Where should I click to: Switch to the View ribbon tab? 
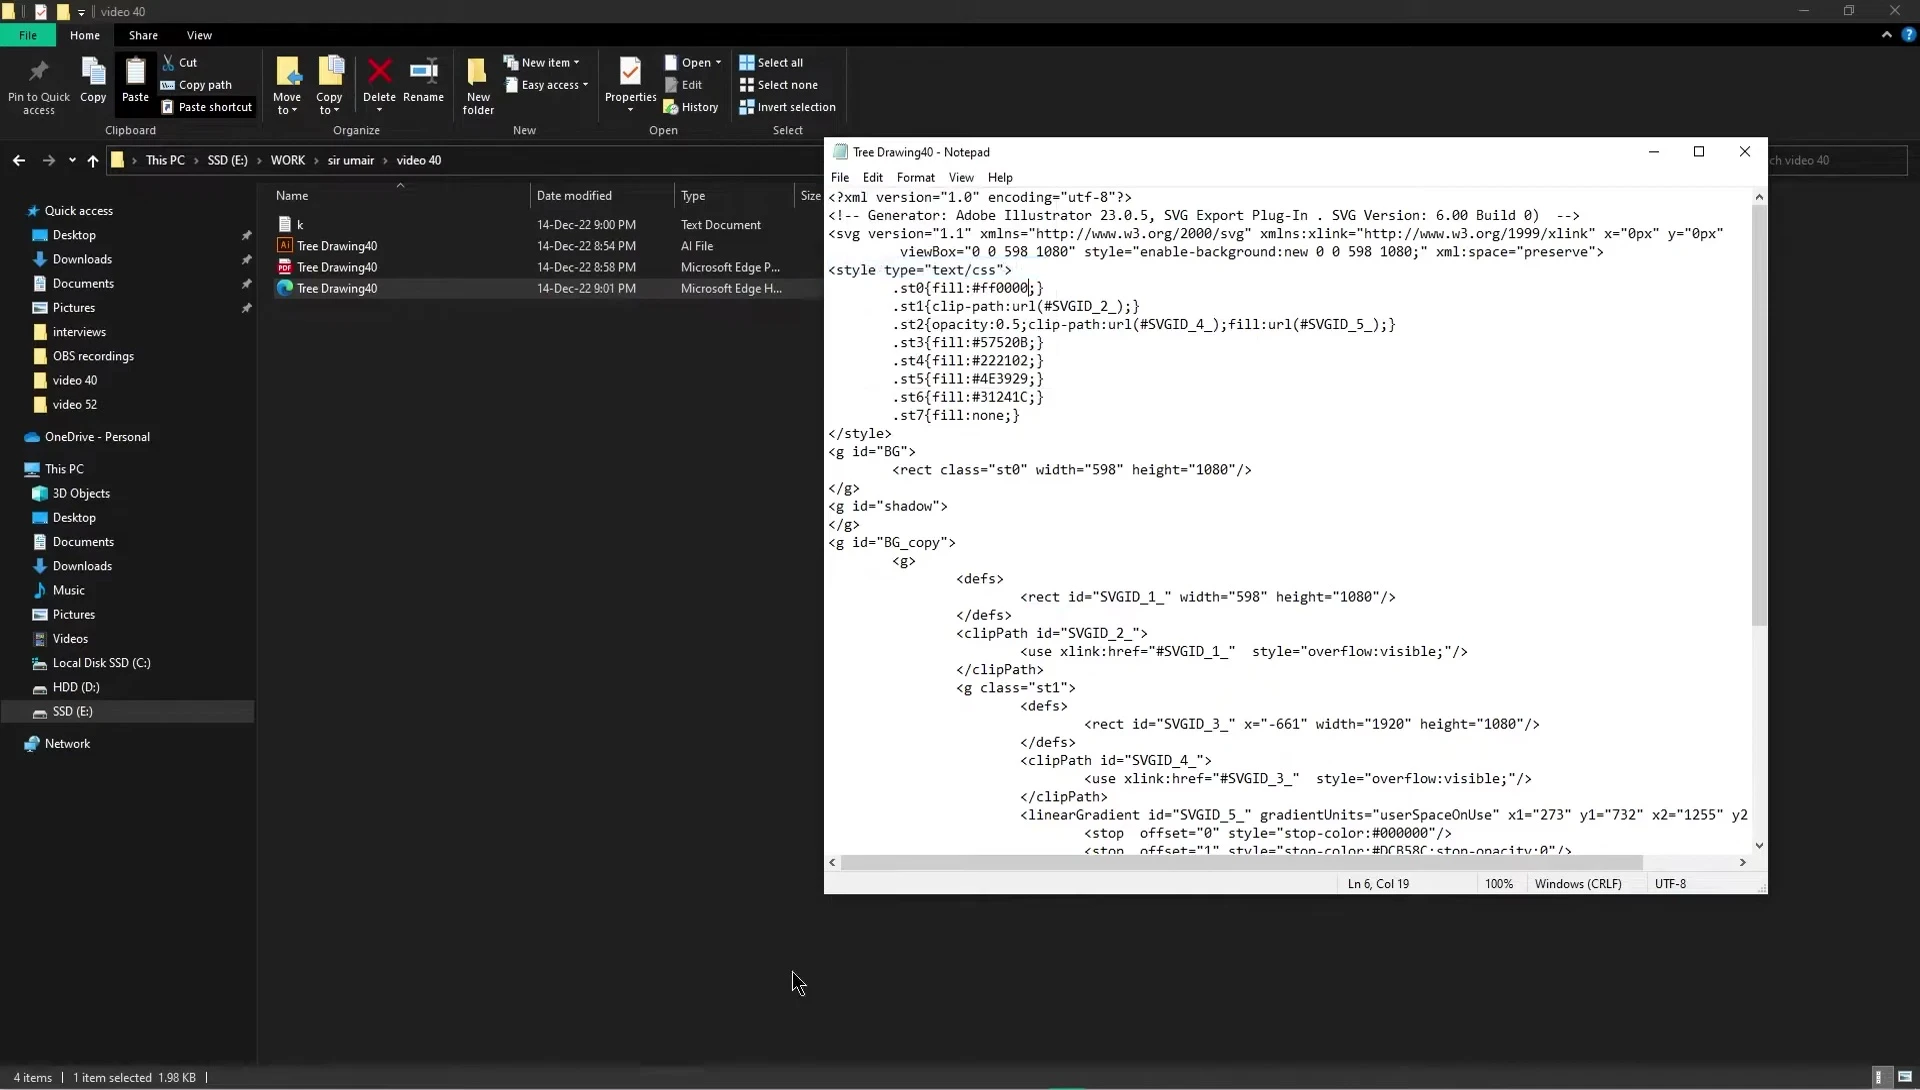coord(199,35)
